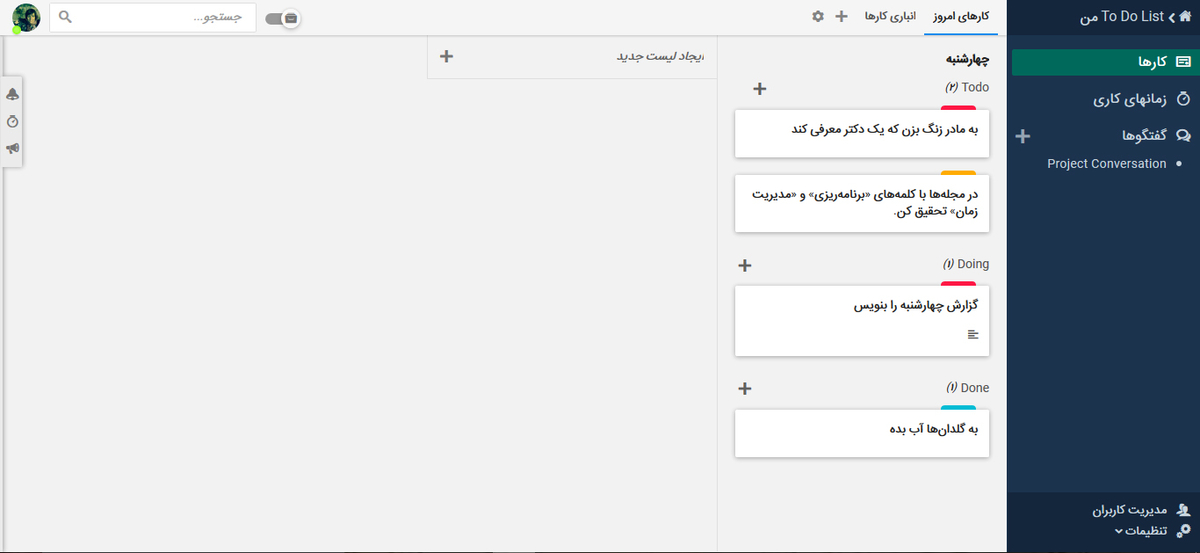Open the user avatar profile
Screen dimensions: 1200x553
click(x=26, y=17)
